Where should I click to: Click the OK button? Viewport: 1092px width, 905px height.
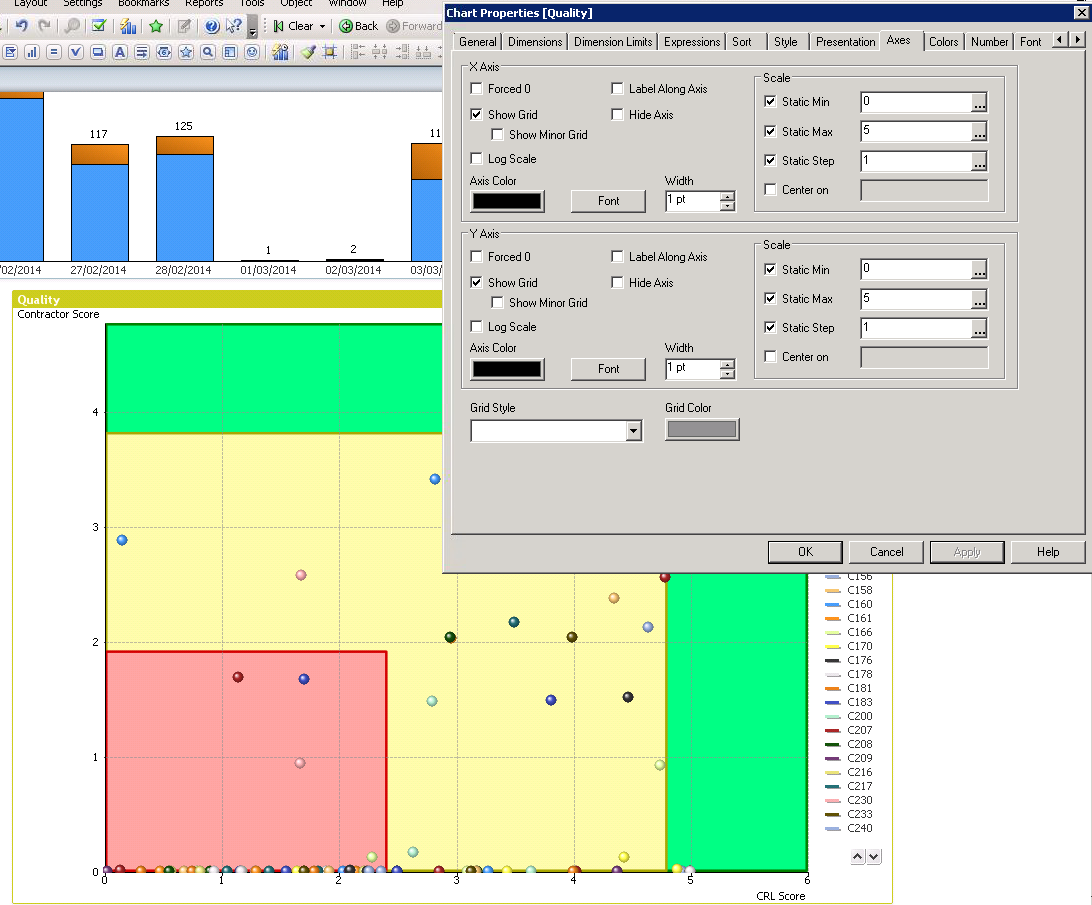[805, 552]
